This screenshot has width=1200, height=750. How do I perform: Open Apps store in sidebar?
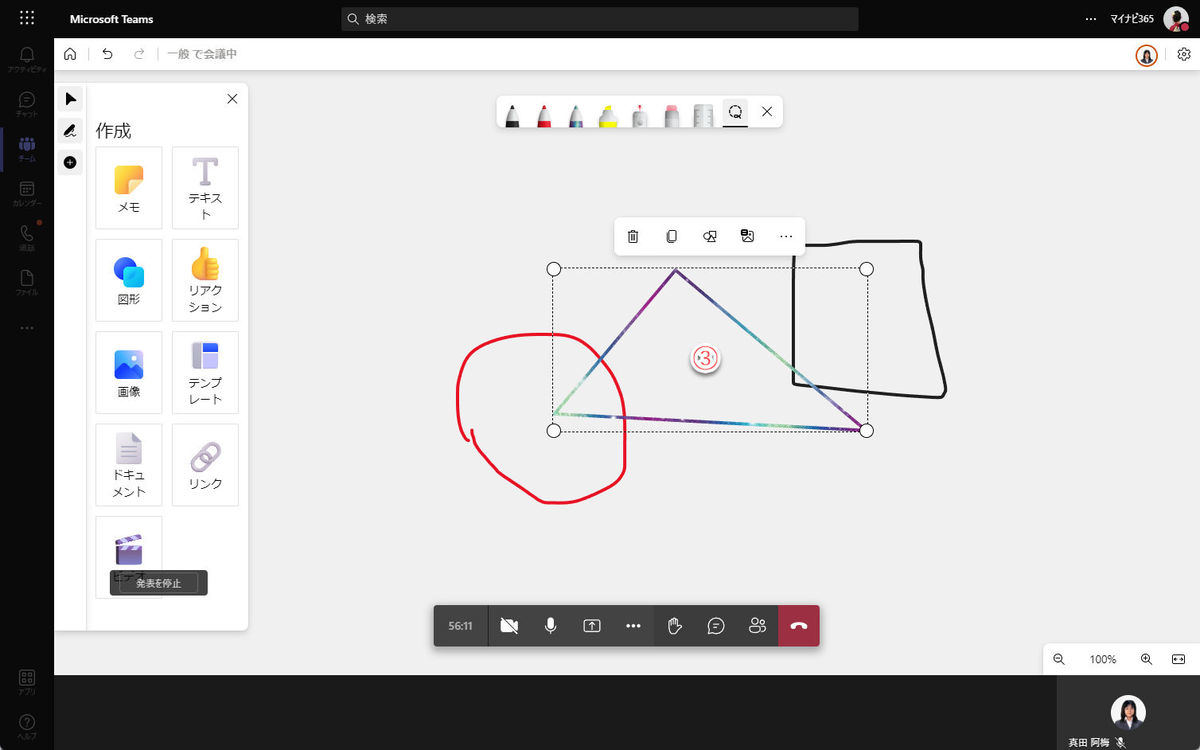click(x=27, y=682)
